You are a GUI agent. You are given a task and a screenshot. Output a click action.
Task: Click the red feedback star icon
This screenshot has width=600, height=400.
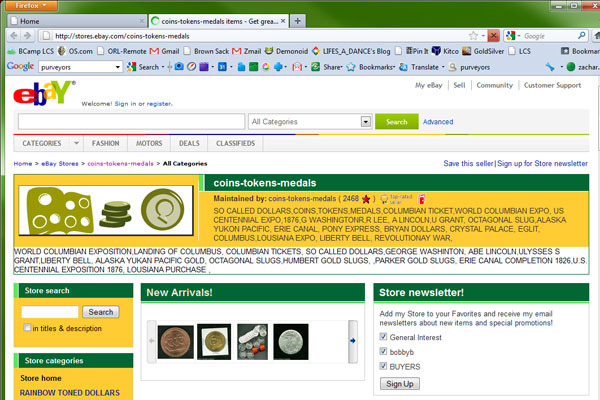pos(366,199)
